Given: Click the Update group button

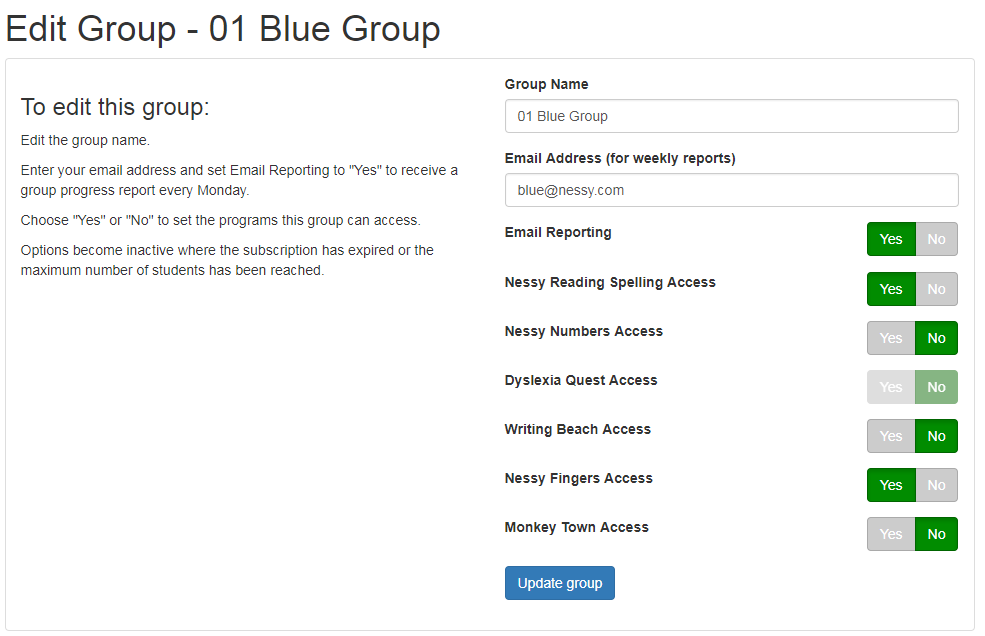Looking at the screenshot, I should pyautogui.click(x=560, y=583).
